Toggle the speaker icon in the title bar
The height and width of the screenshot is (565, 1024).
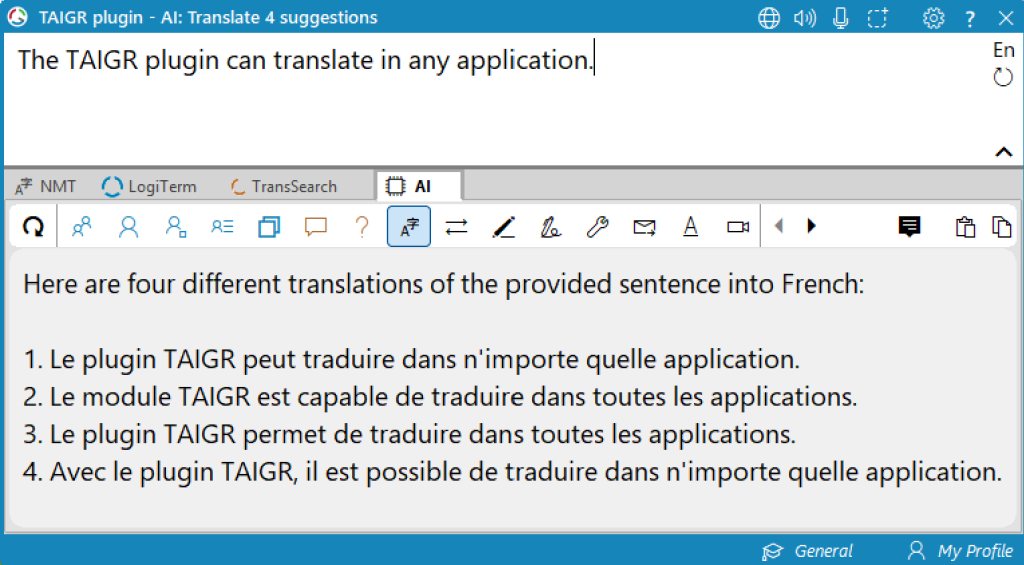tap(805, 18)
